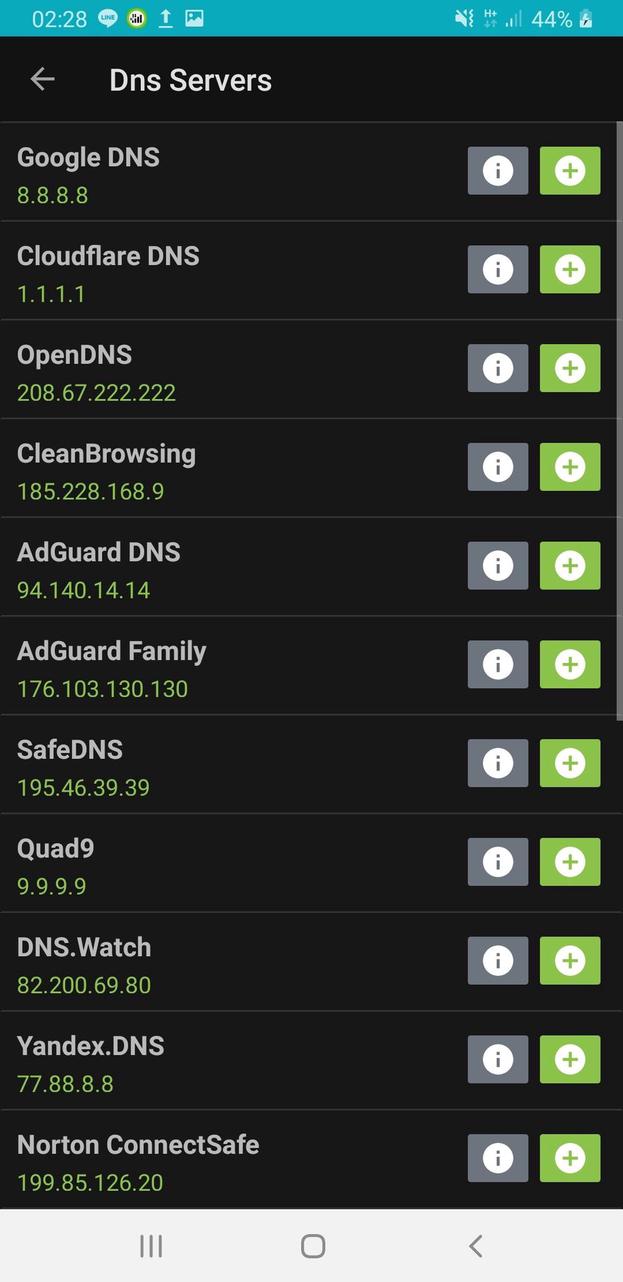This screenshot has height=1282, width=623.
Task: View info about Google DNS
Action: point(497,170)
